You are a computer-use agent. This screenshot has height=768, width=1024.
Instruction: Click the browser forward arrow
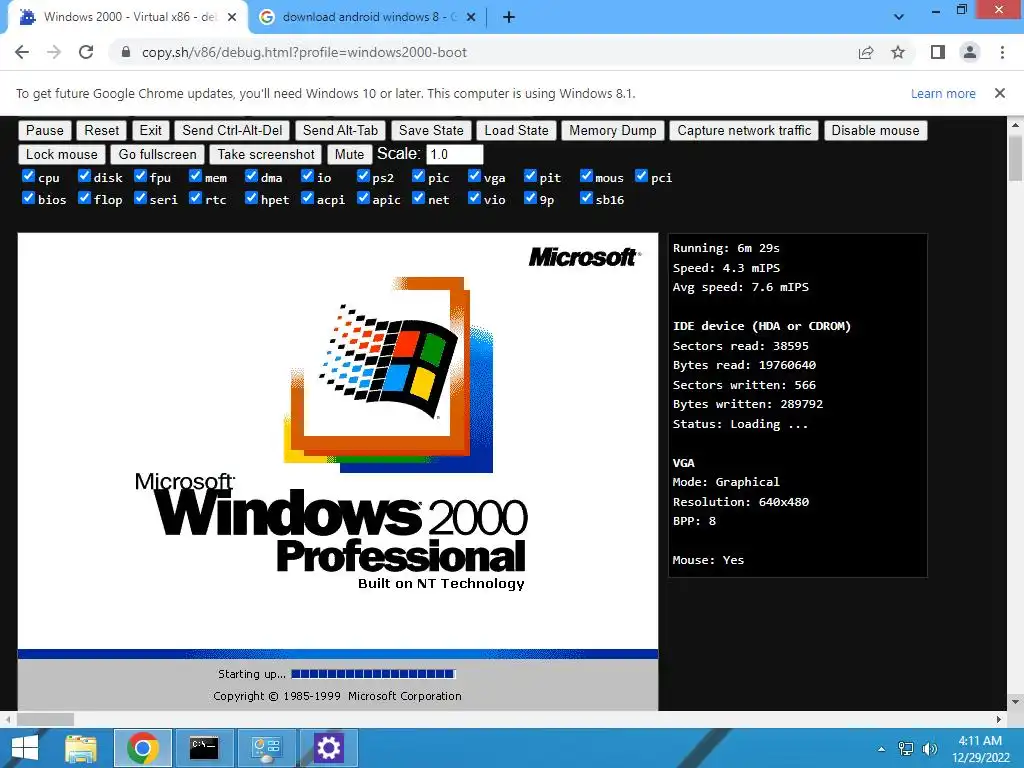tap(54, 52)
